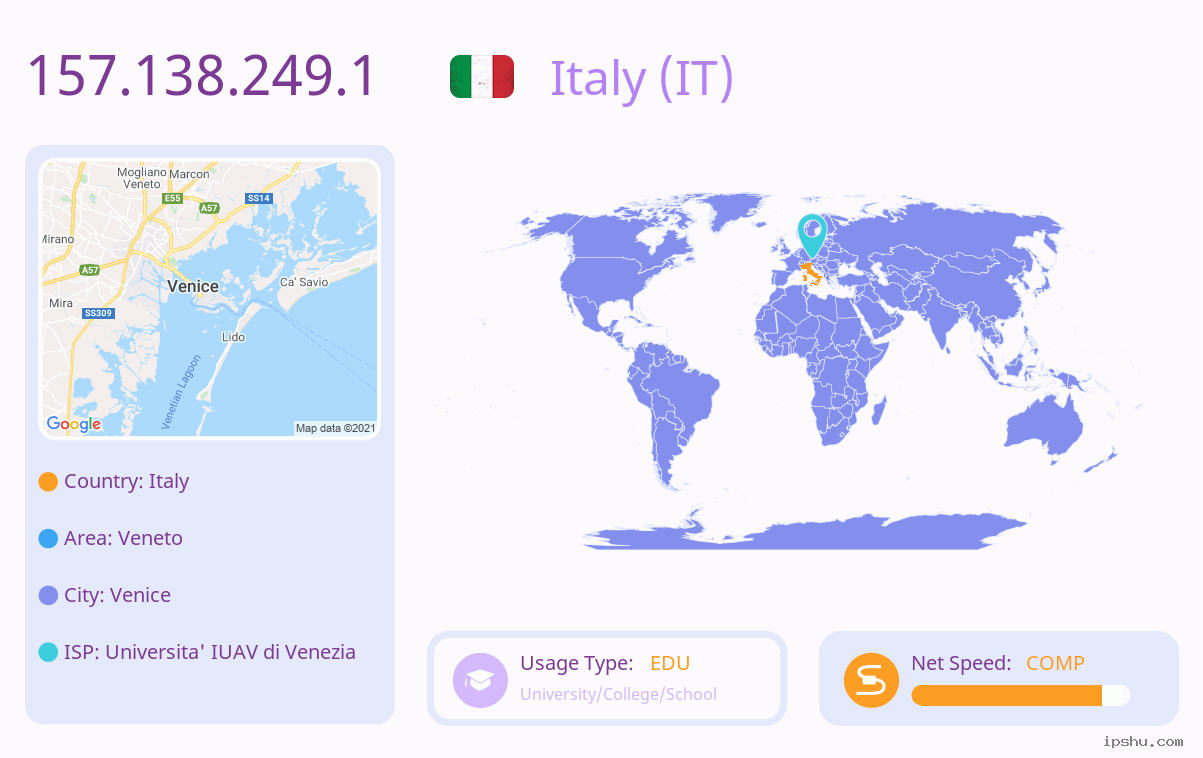Click the Venice label on the map
The width and height of the screenshot is (1203, 758).
coord(193,286)
